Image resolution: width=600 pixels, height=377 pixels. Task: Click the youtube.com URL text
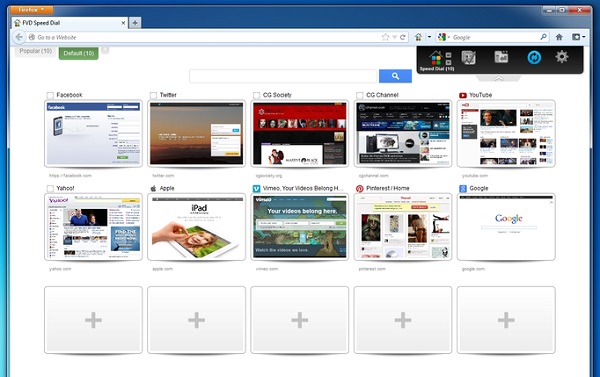pos(474,176)
